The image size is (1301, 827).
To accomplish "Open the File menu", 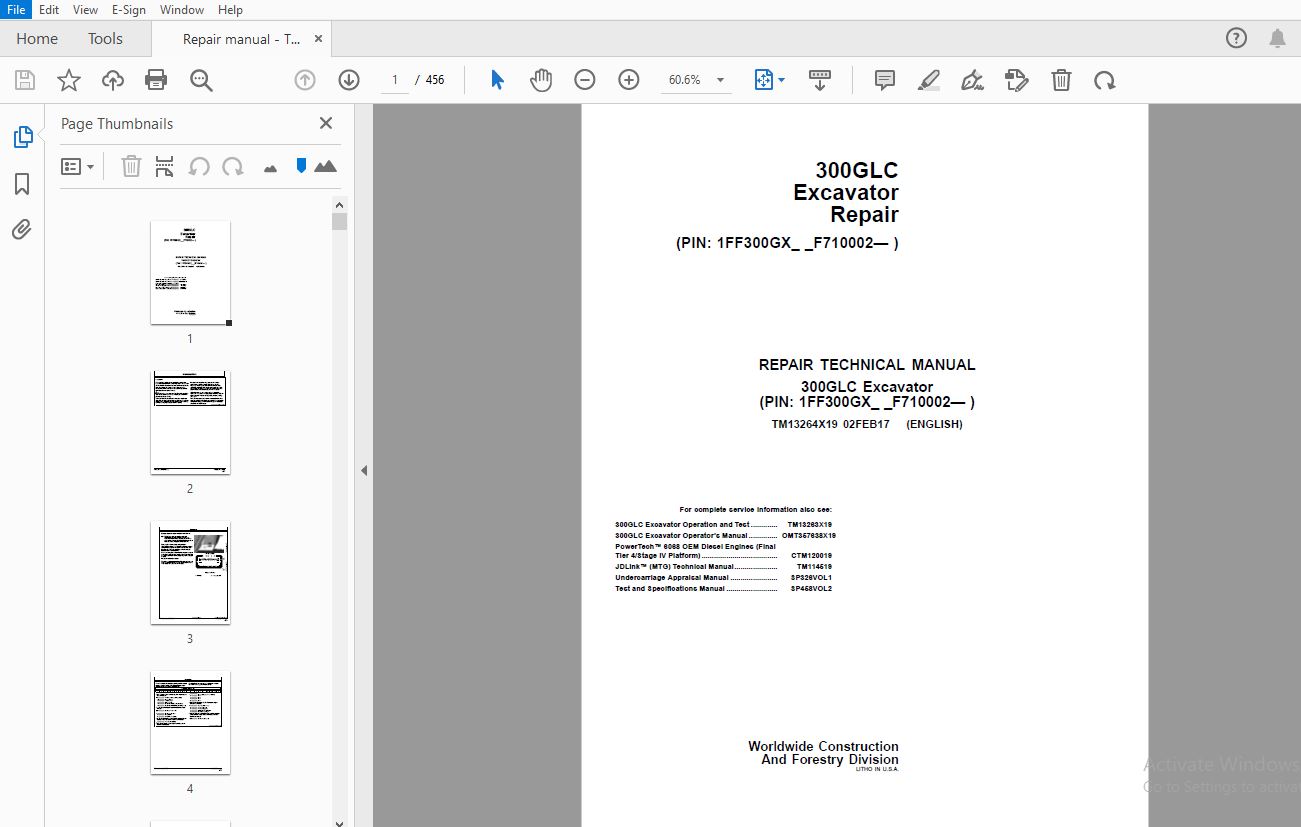I will point(17,9).
